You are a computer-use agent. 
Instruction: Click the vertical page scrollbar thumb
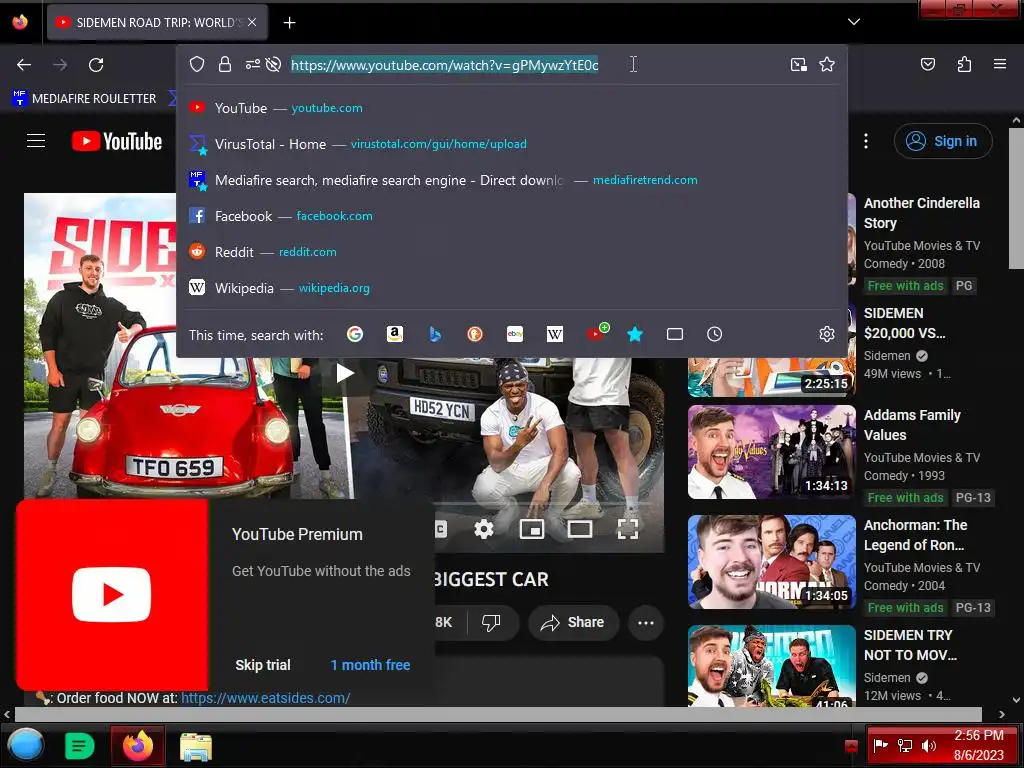click(x=1016, y=197)
